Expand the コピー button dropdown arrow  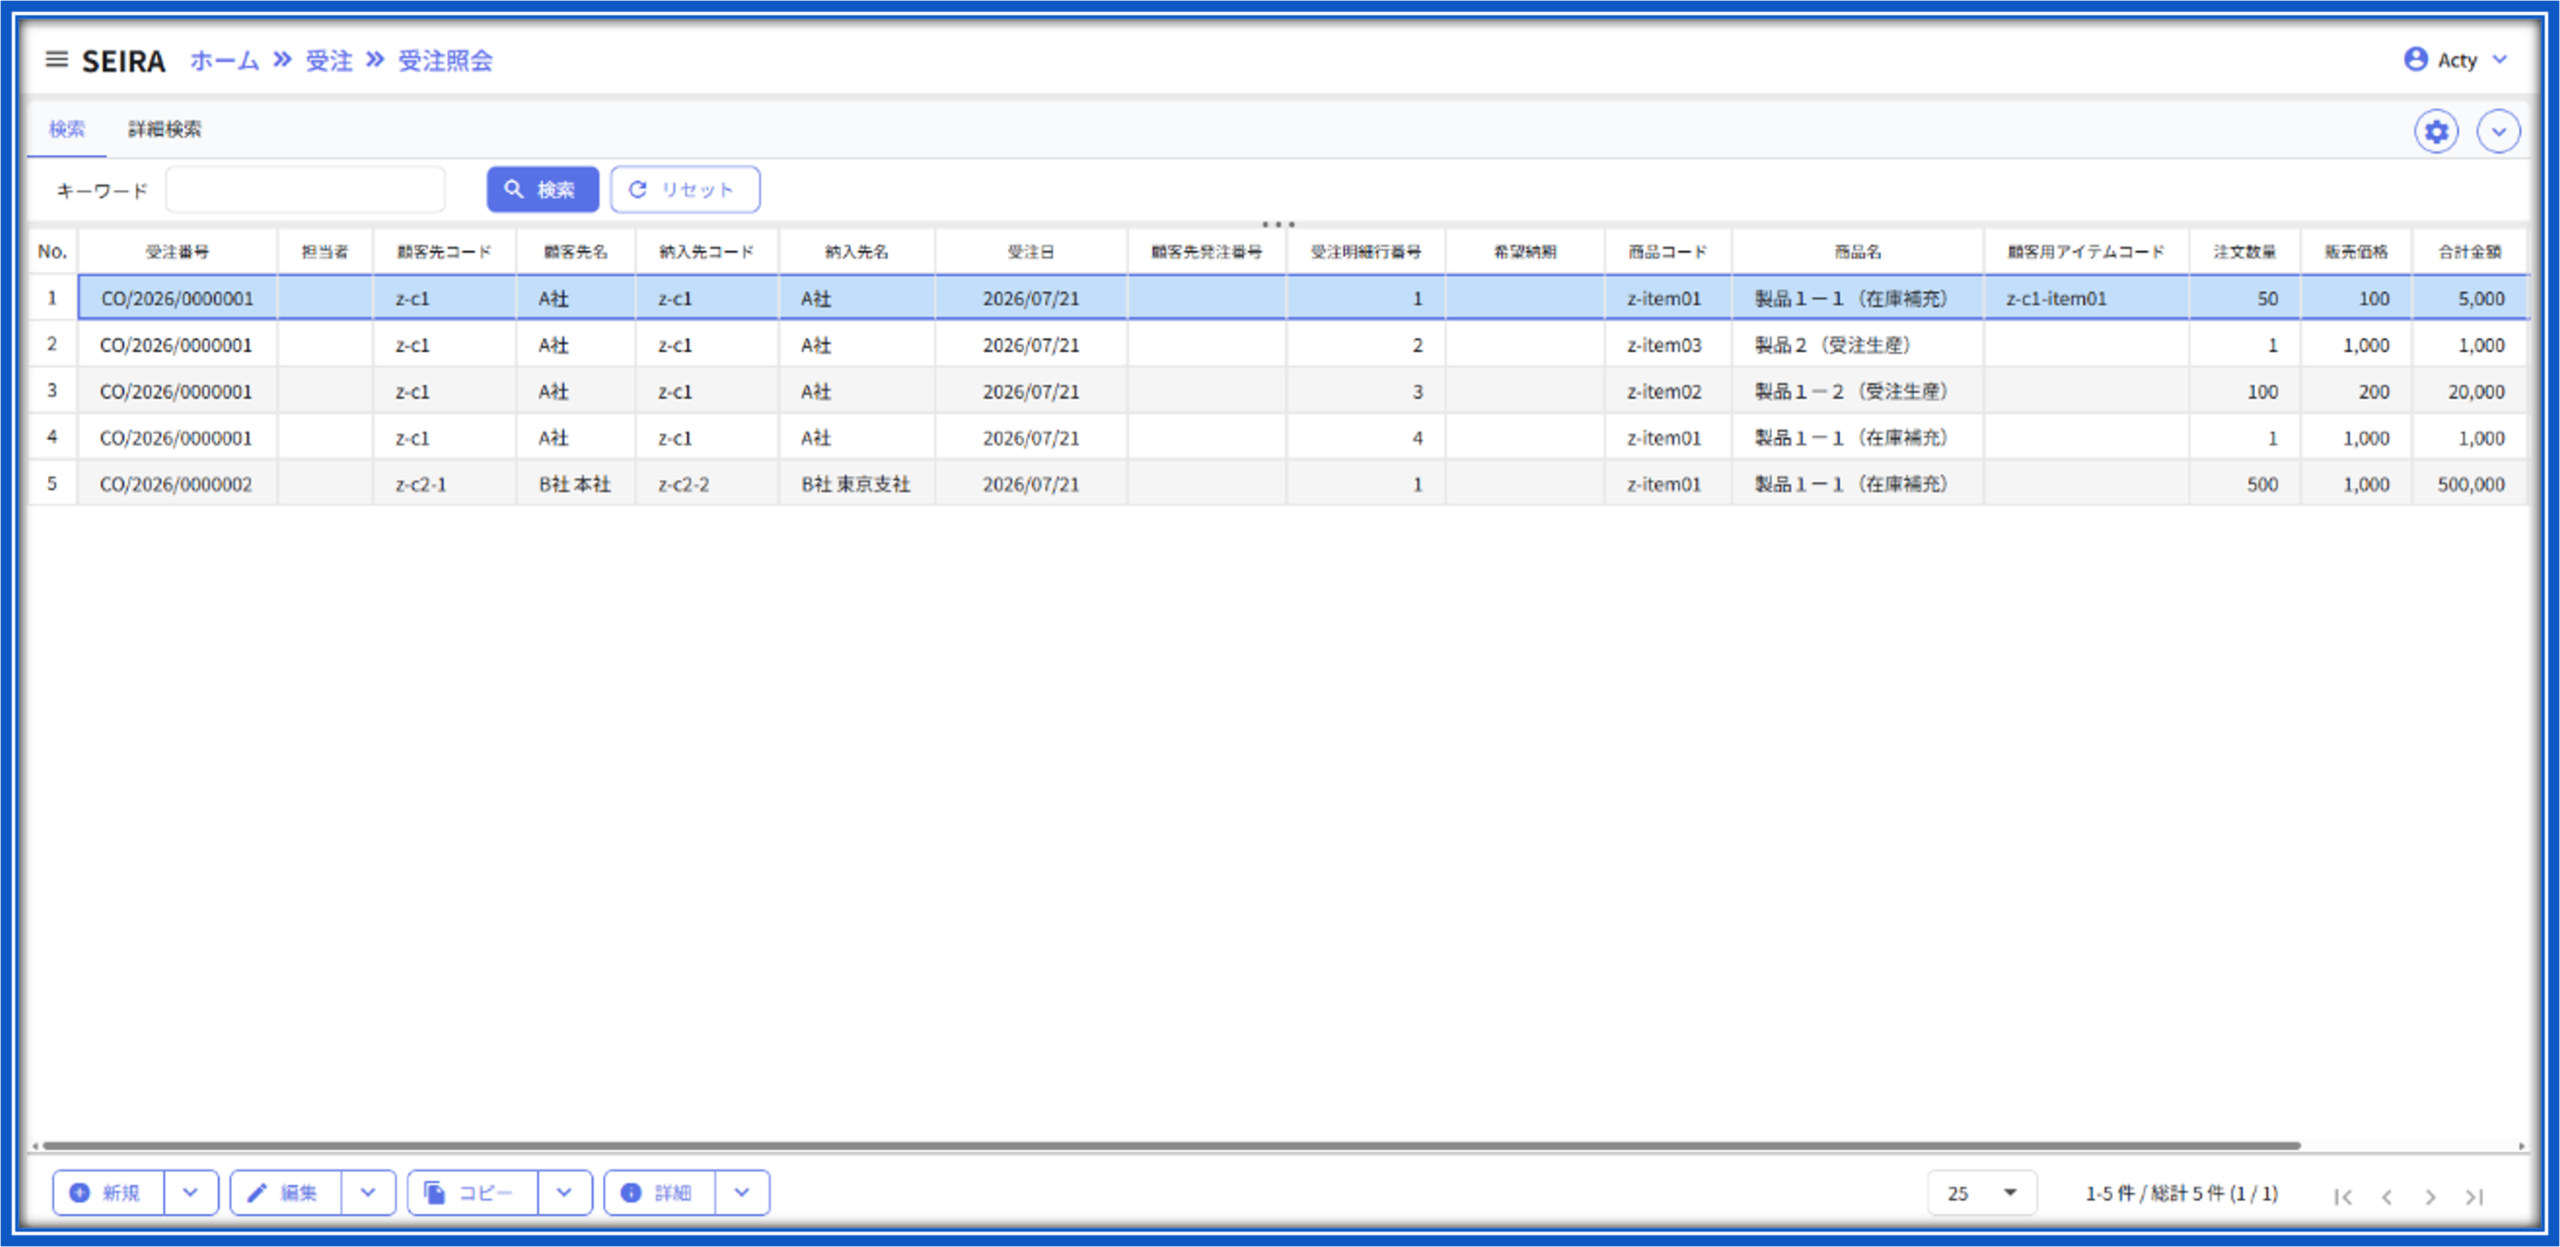click(564, 1192)
